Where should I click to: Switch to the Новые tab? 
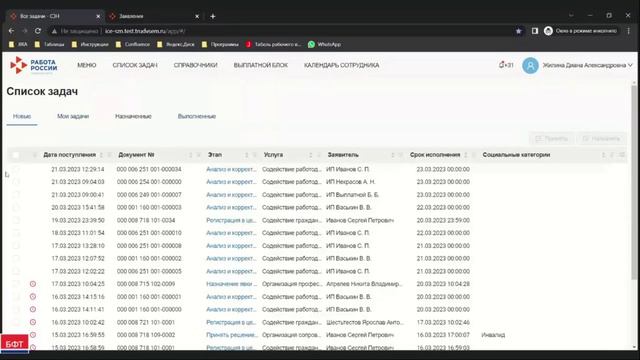coord(22,116)
